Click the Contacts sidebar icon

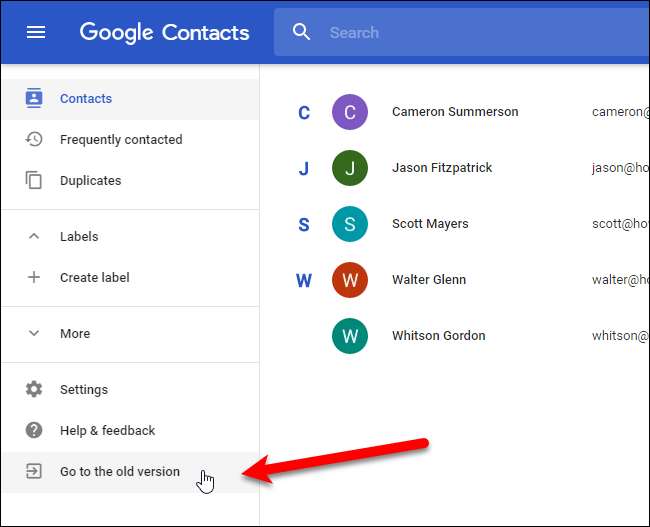34,98
